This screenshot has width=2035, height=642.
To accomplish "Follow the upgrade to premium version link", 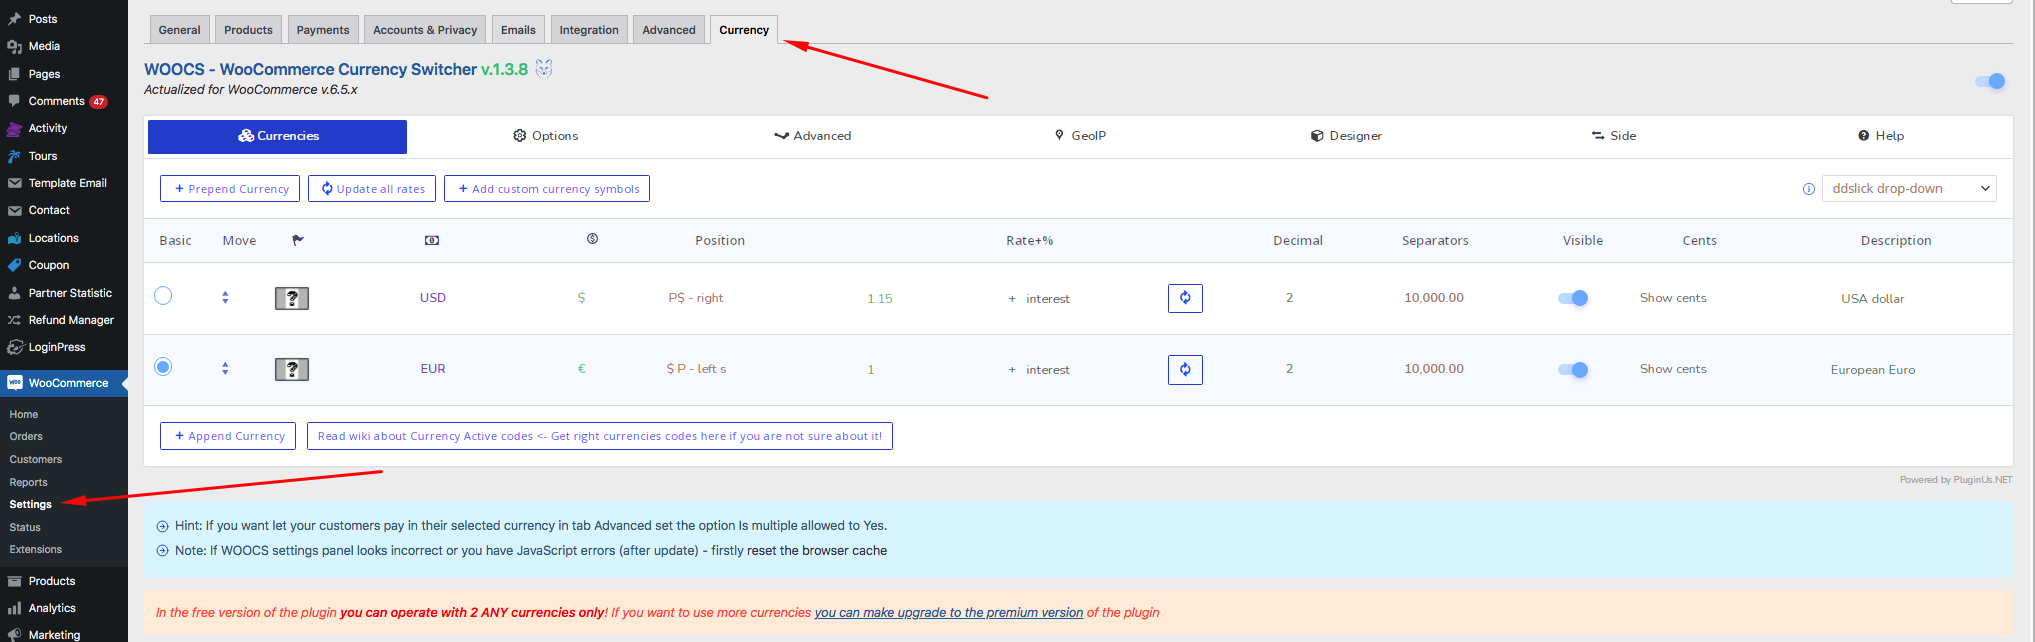I will click(948, 613).
